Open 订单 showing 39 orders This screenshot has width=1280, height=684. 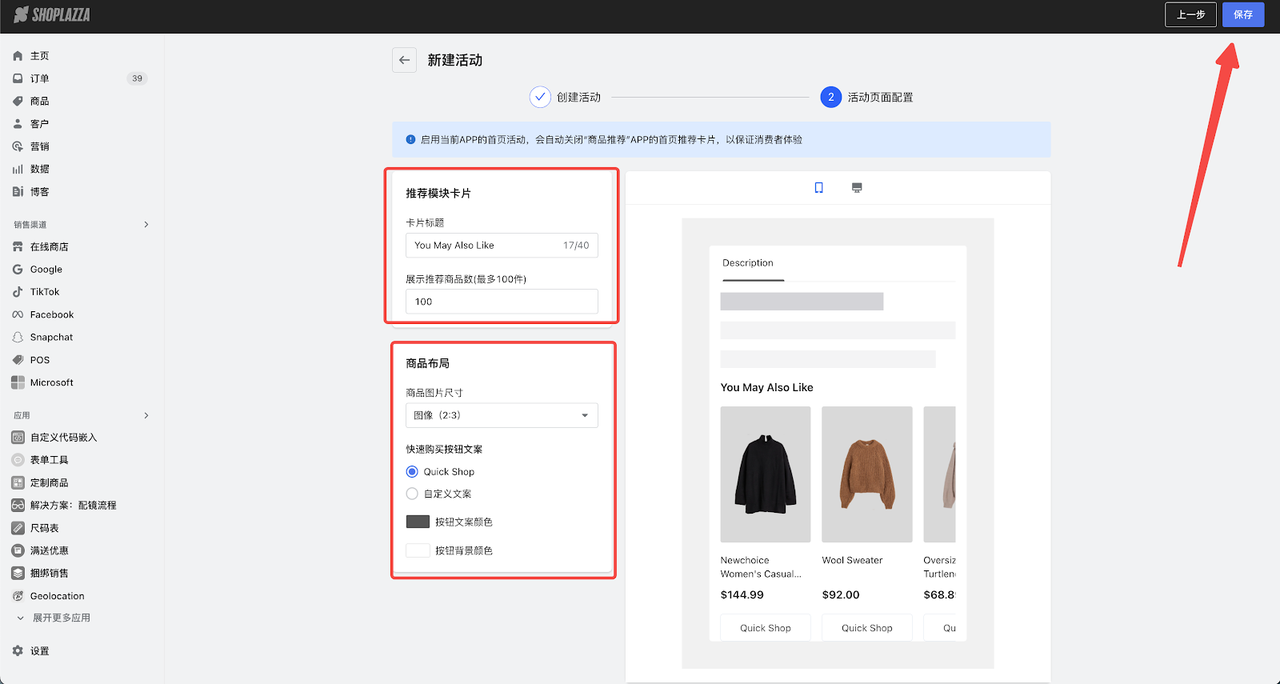35,78
